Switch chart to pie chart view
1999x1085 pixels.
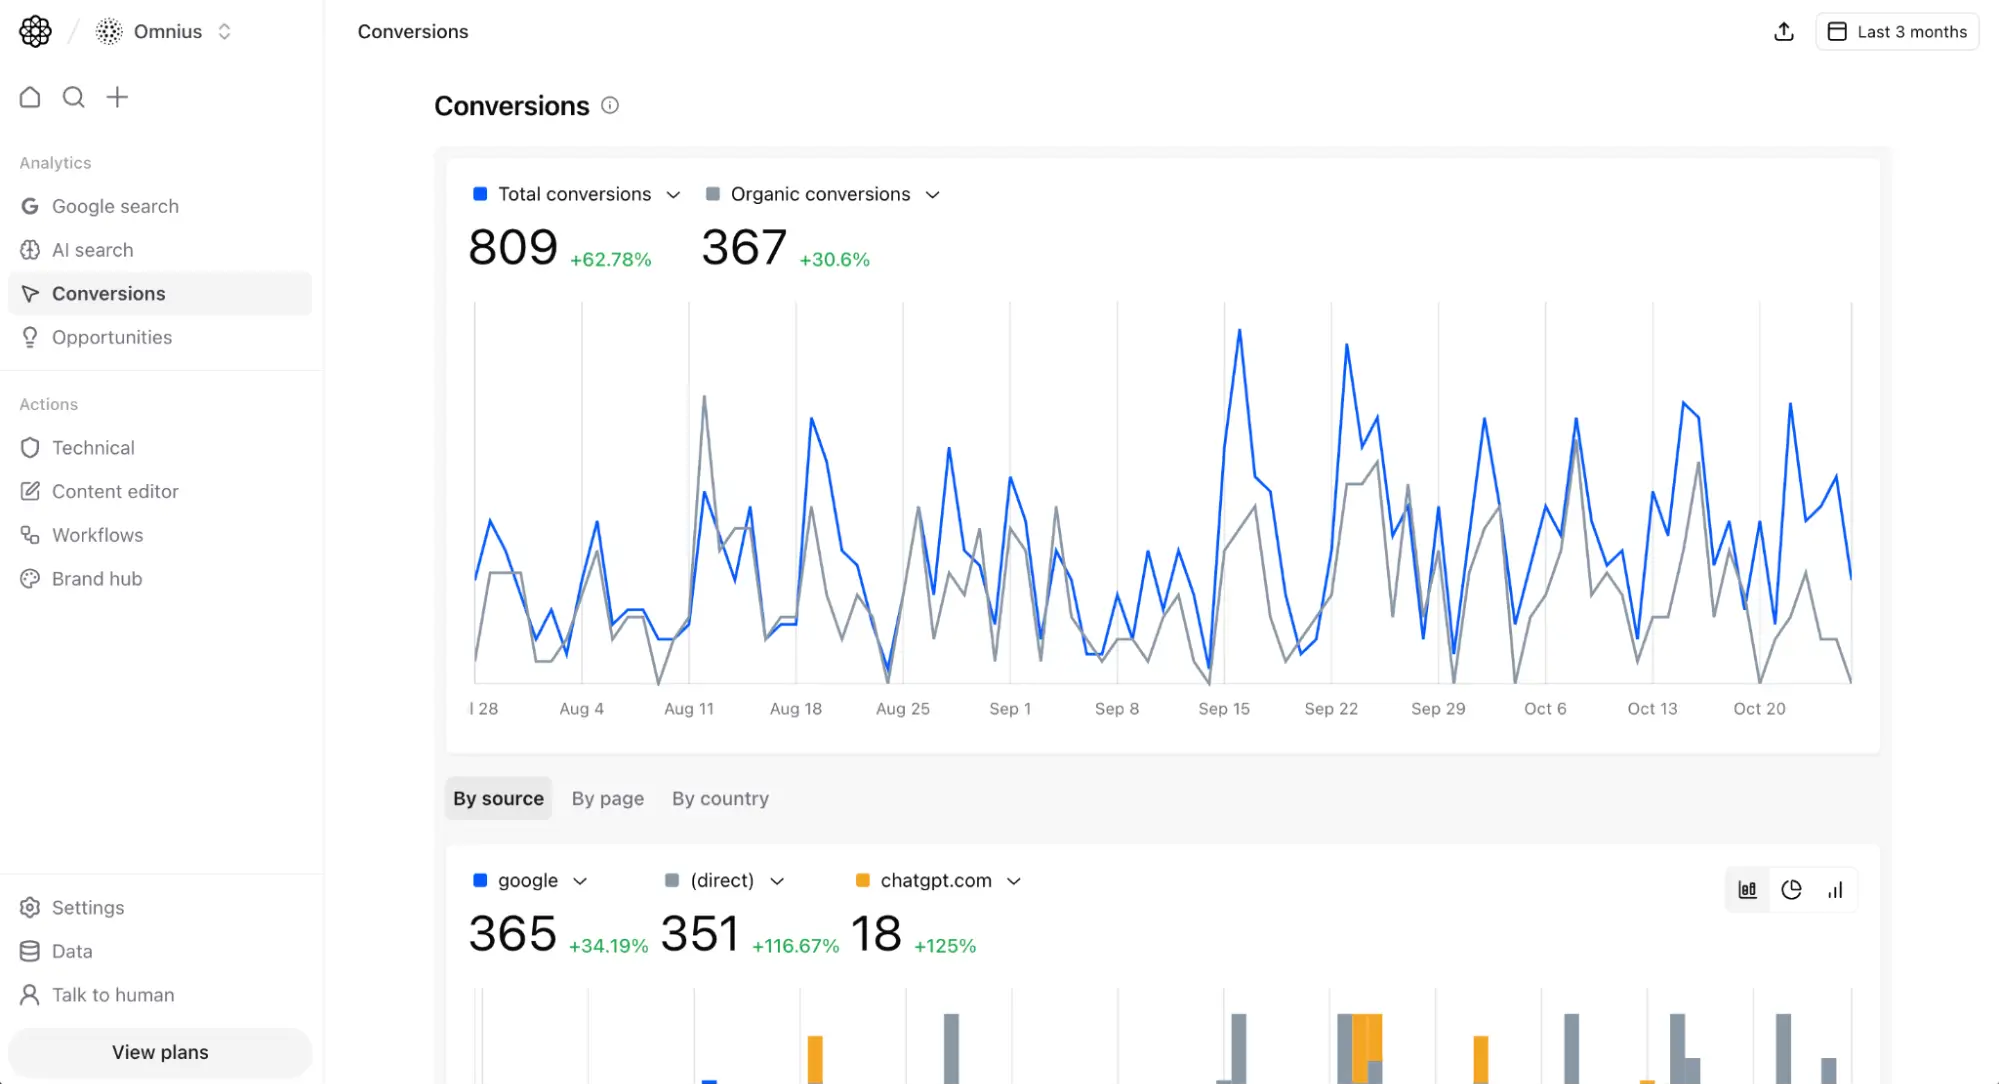pyautogui.click(x=1791, y=888)
